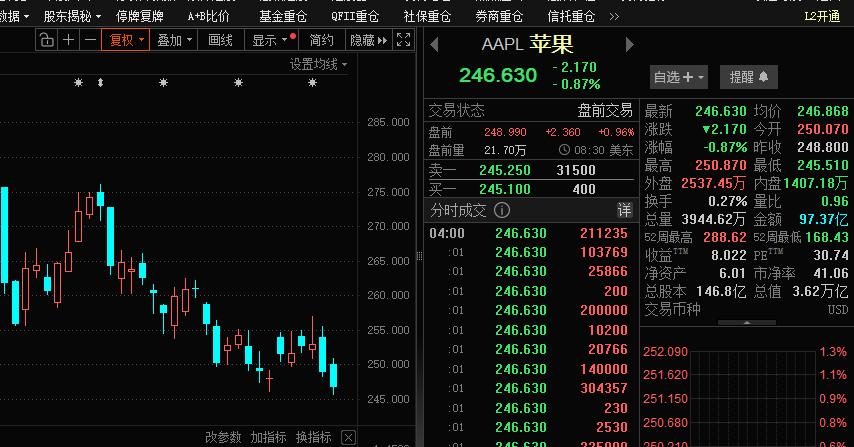Click the 盘前 price 248.990
Viewport: 854px width, 447px height.
click(x=505, y=132)
